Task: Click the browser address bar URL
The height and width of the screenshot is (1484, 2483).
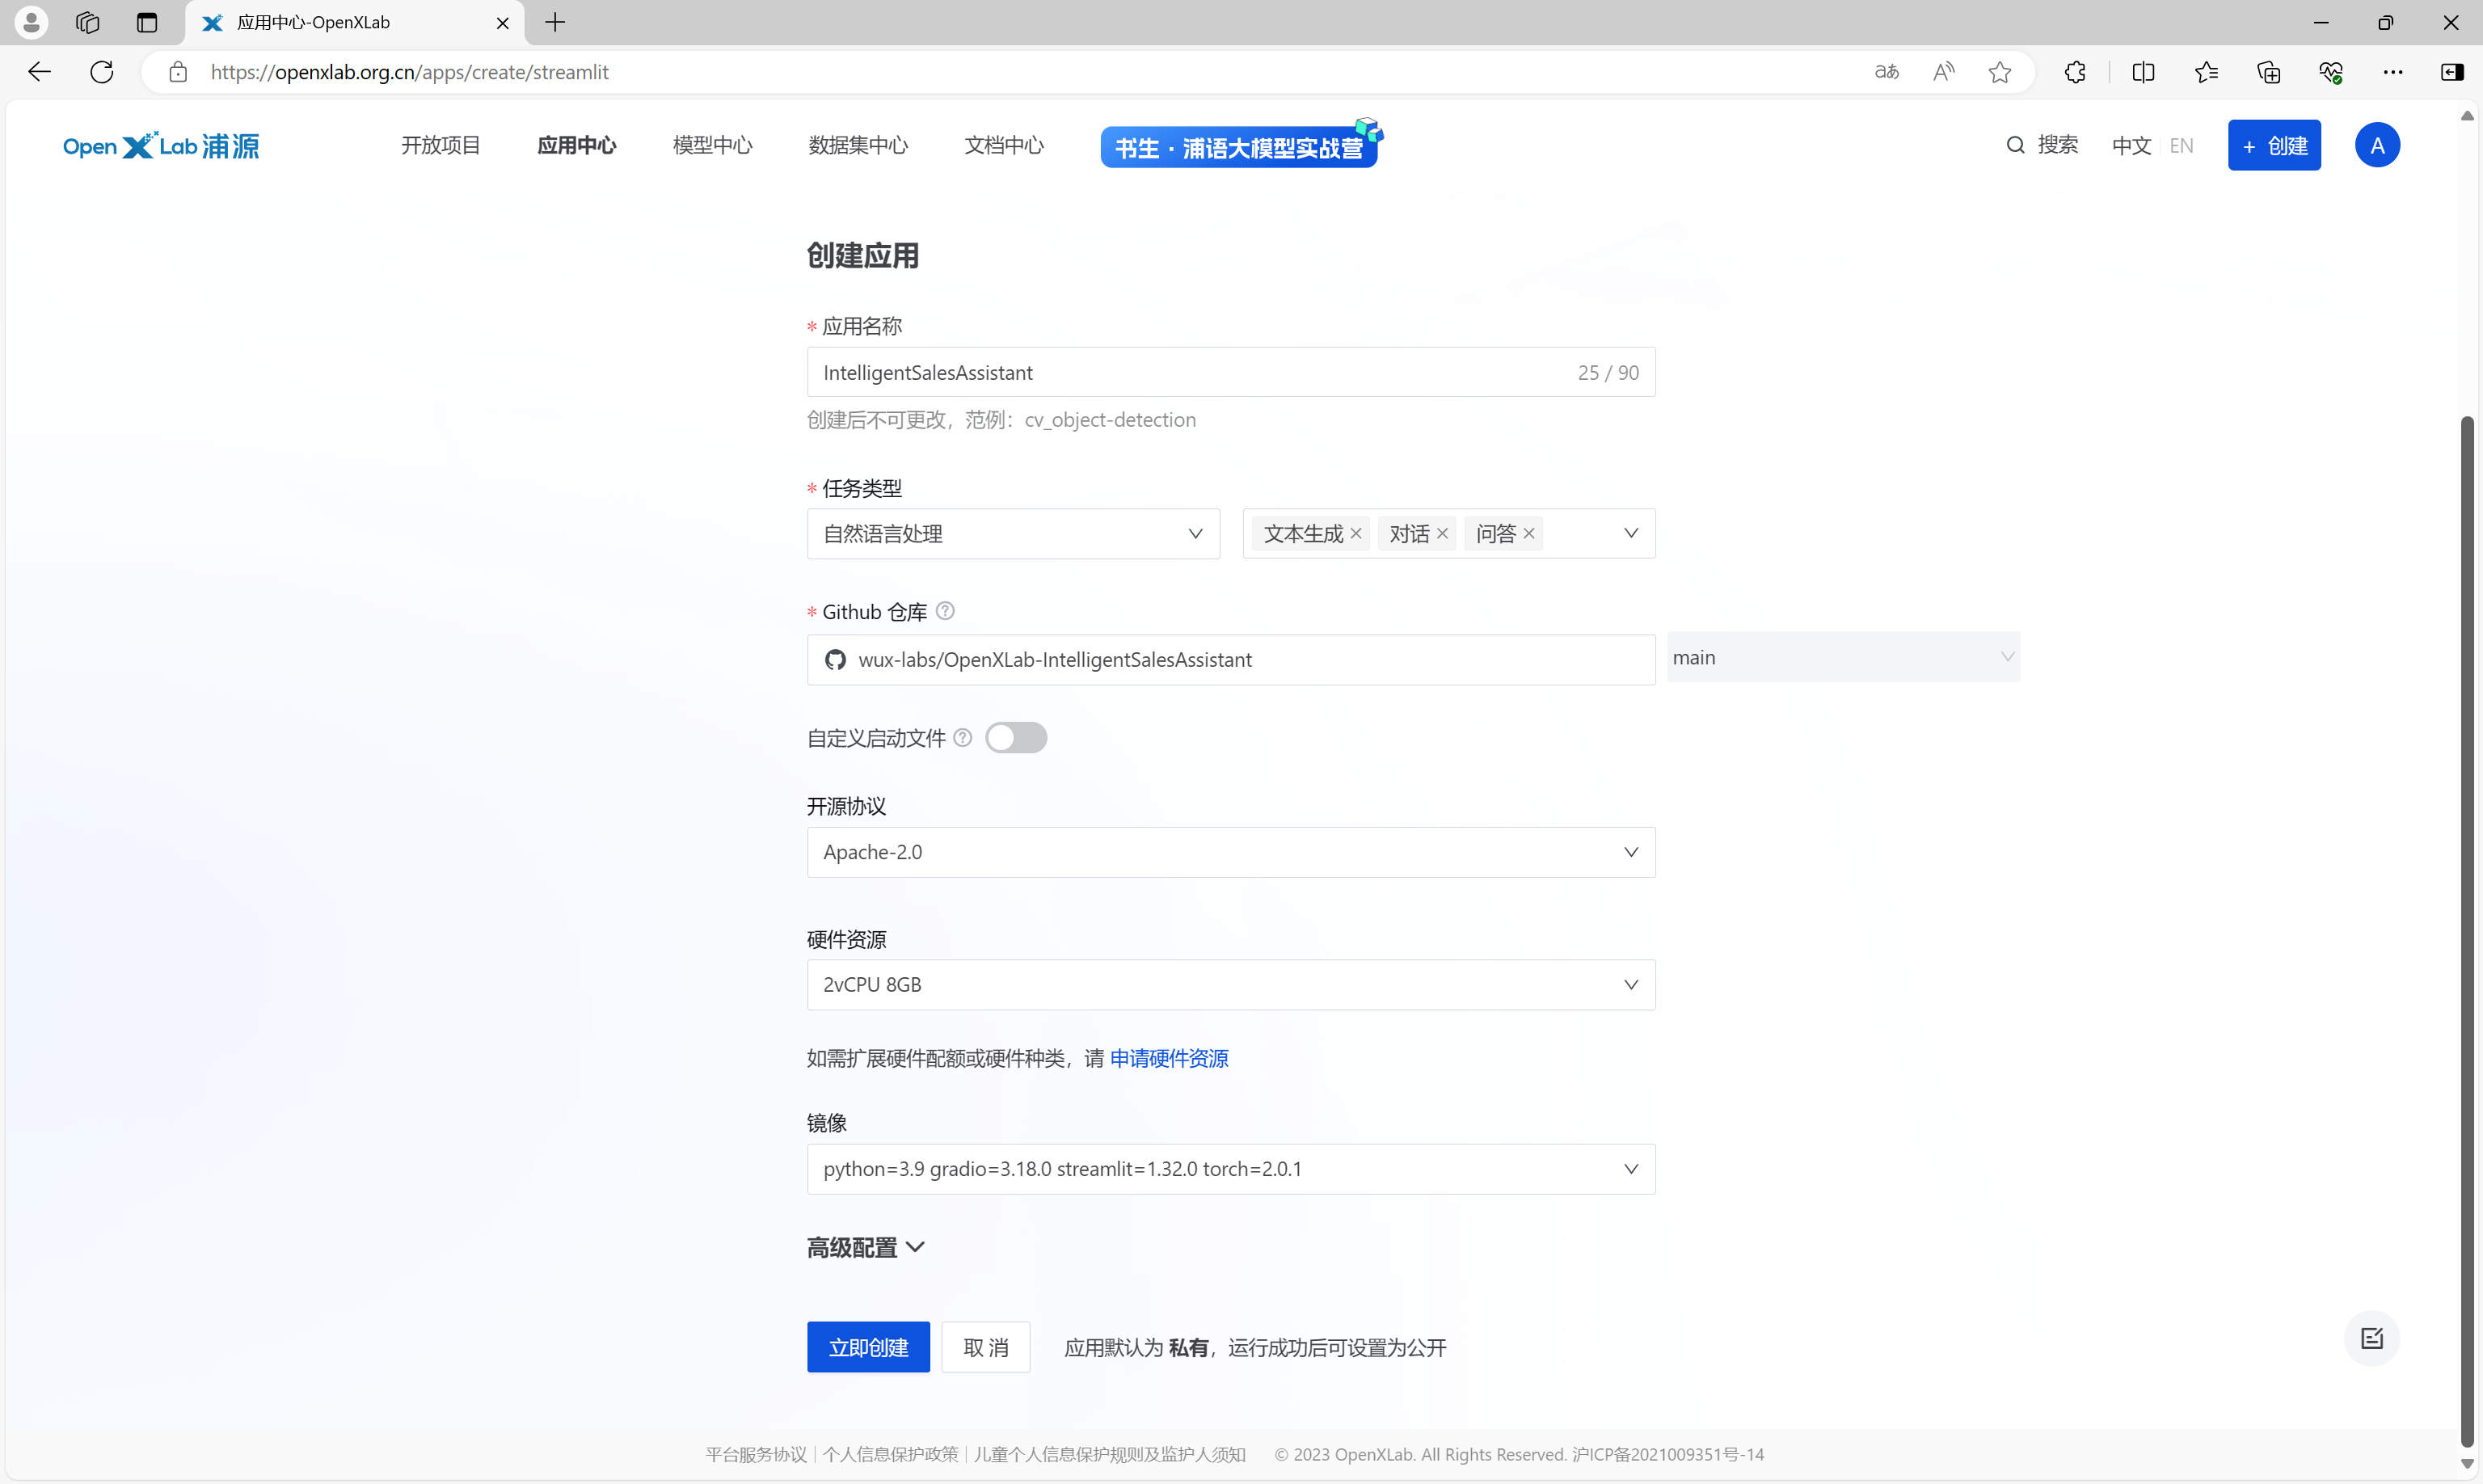Action: [x=409, y=72]
